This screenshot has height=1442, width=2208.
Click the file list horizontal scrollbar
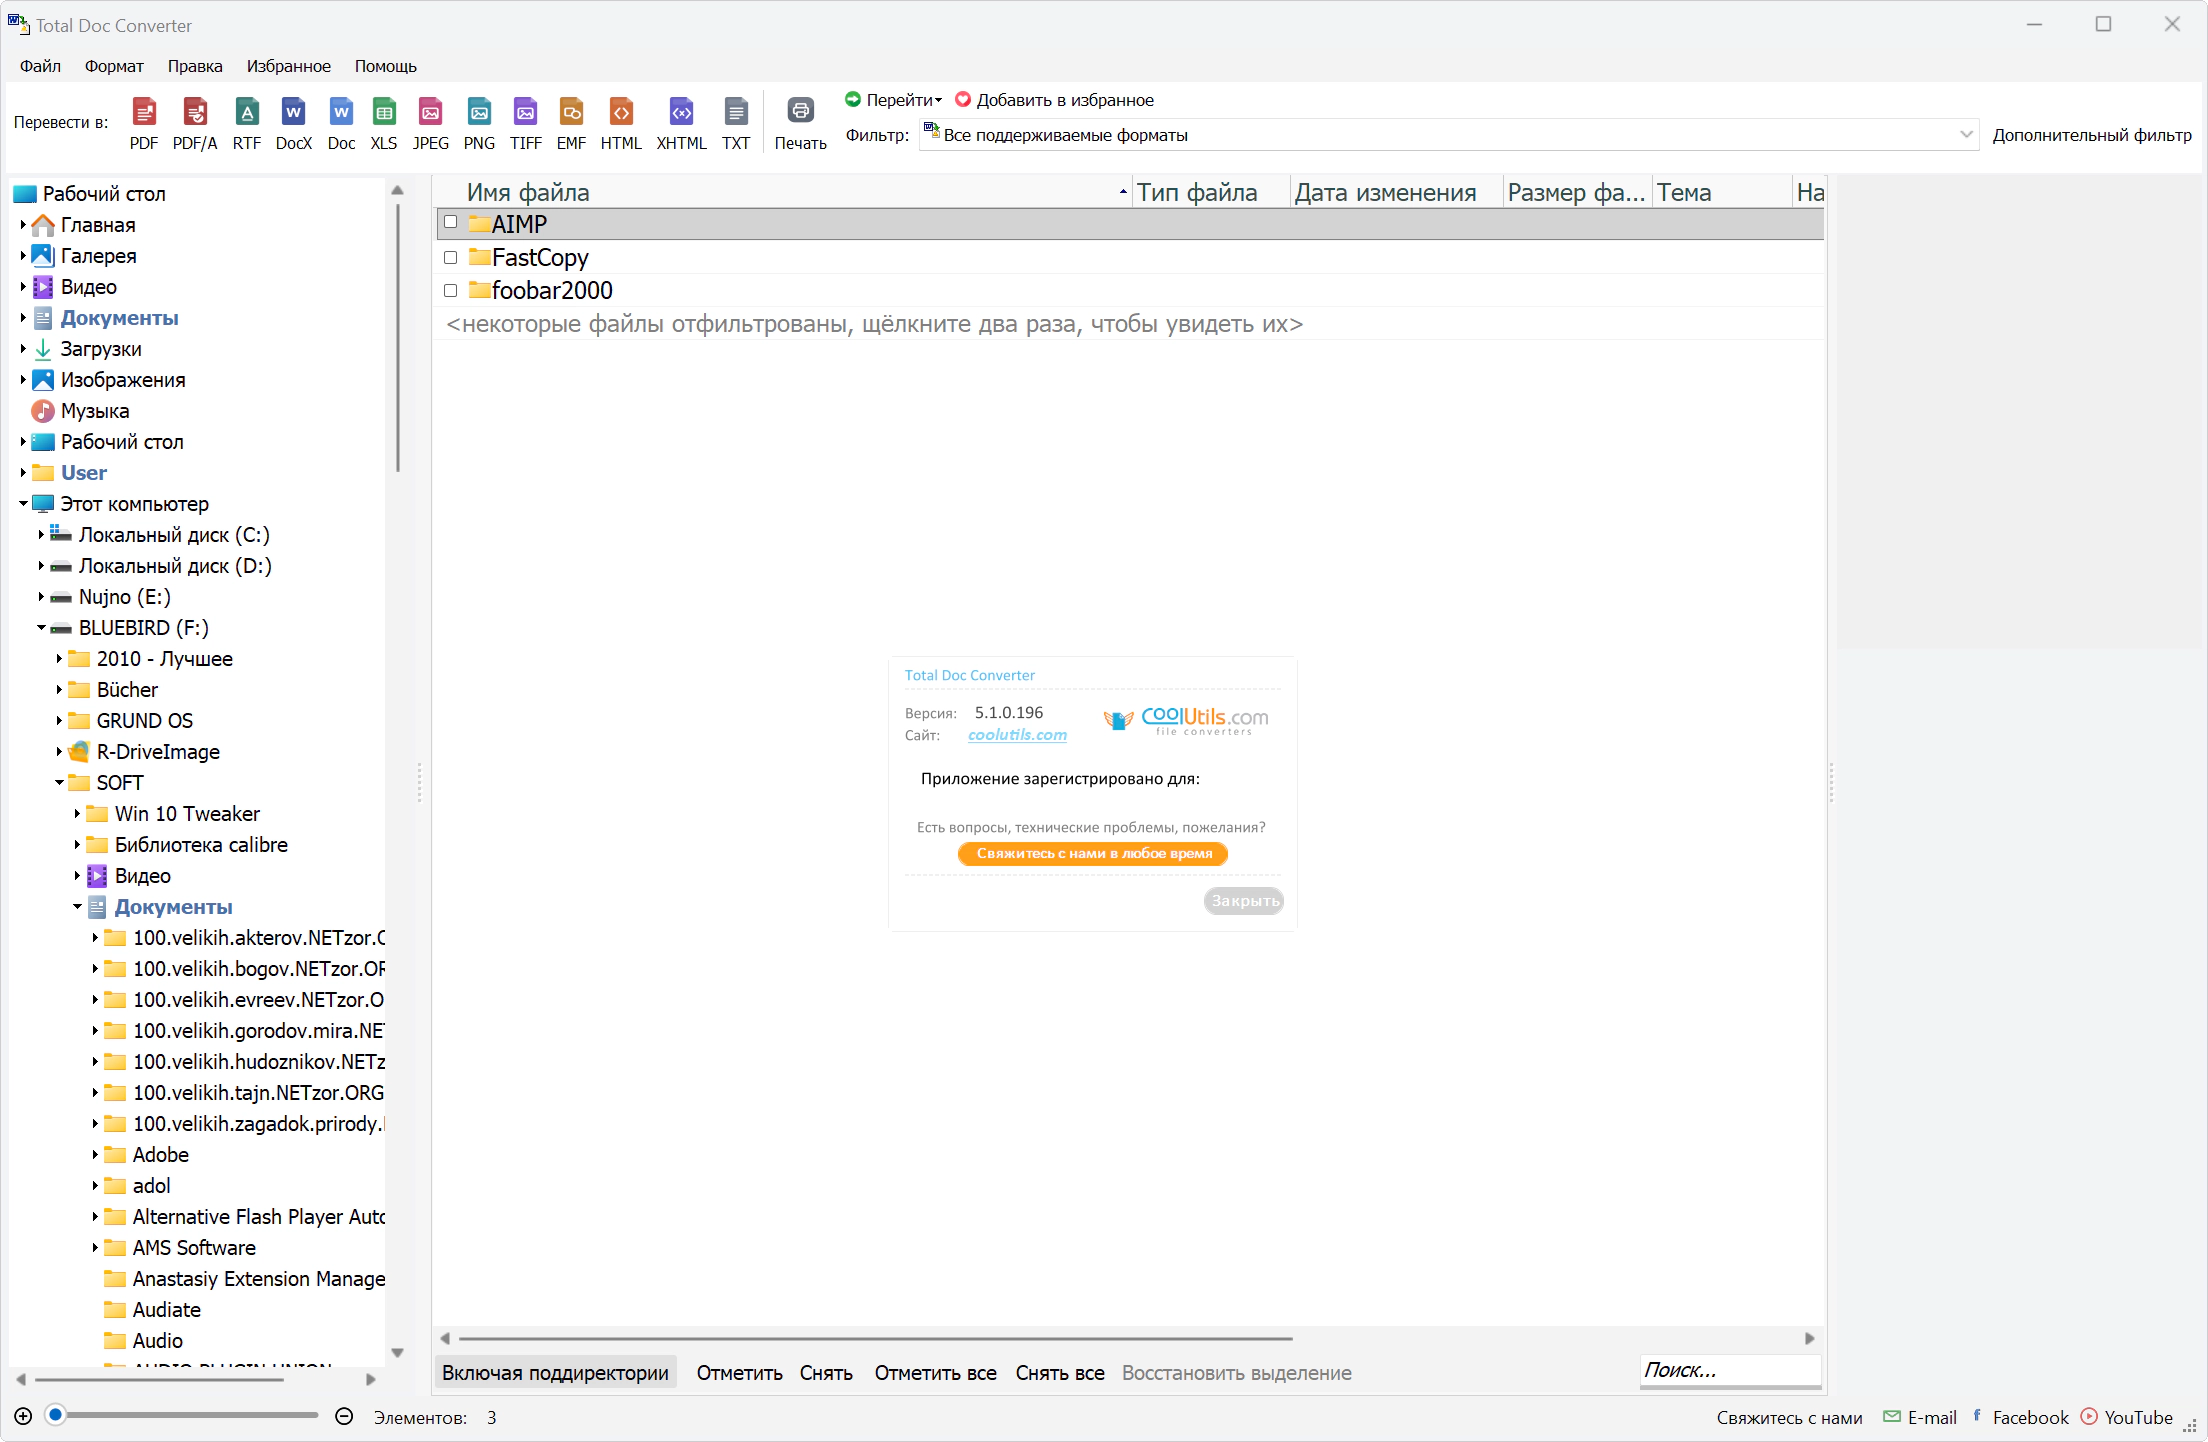coord(875,1338)
